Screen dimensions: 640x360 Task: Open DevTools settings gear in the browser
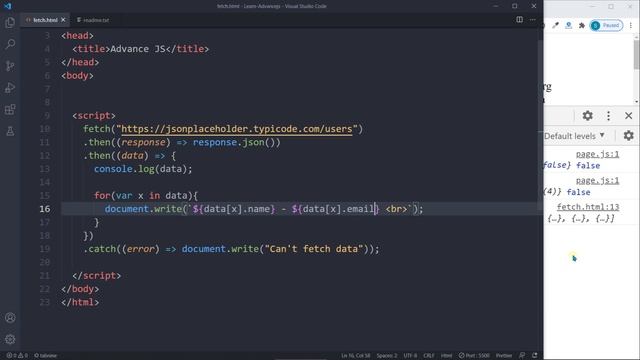tap(587, 116)
